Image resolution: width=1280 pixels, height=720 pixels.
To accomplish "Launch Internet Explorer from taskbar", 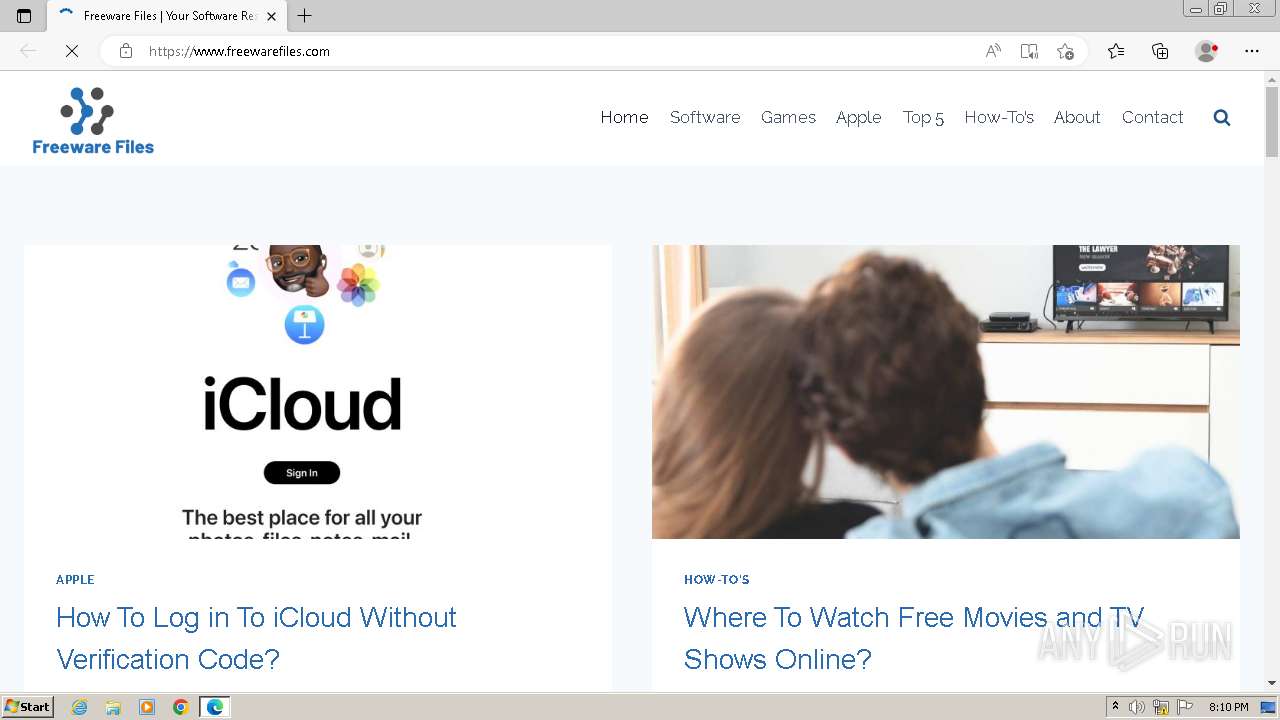I will pyautogui.click(x=80, y=707).
